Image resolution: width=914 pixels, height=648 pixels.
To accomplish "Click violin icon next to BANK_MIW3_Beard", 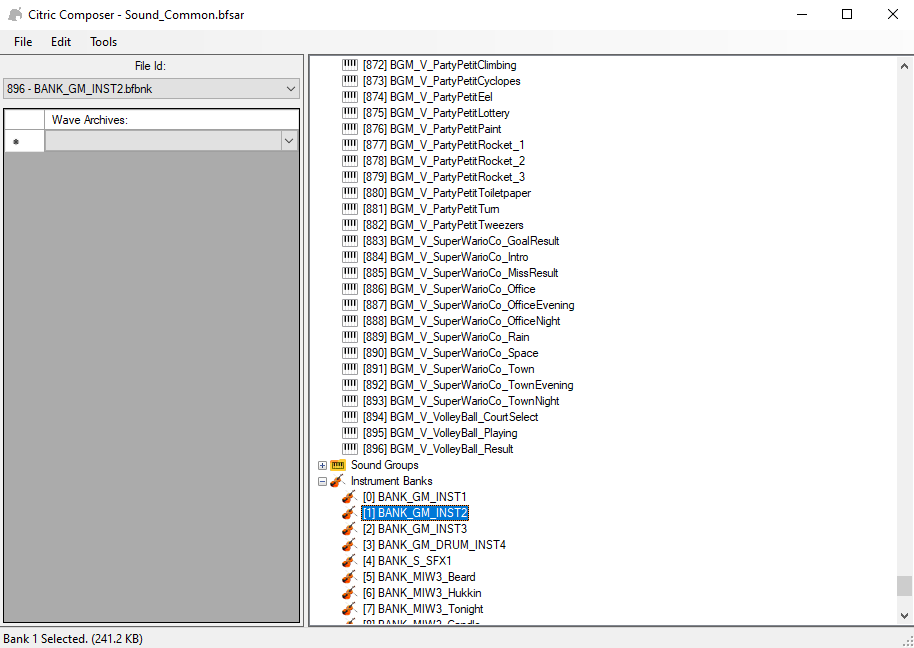I will [x=350, y=577].
